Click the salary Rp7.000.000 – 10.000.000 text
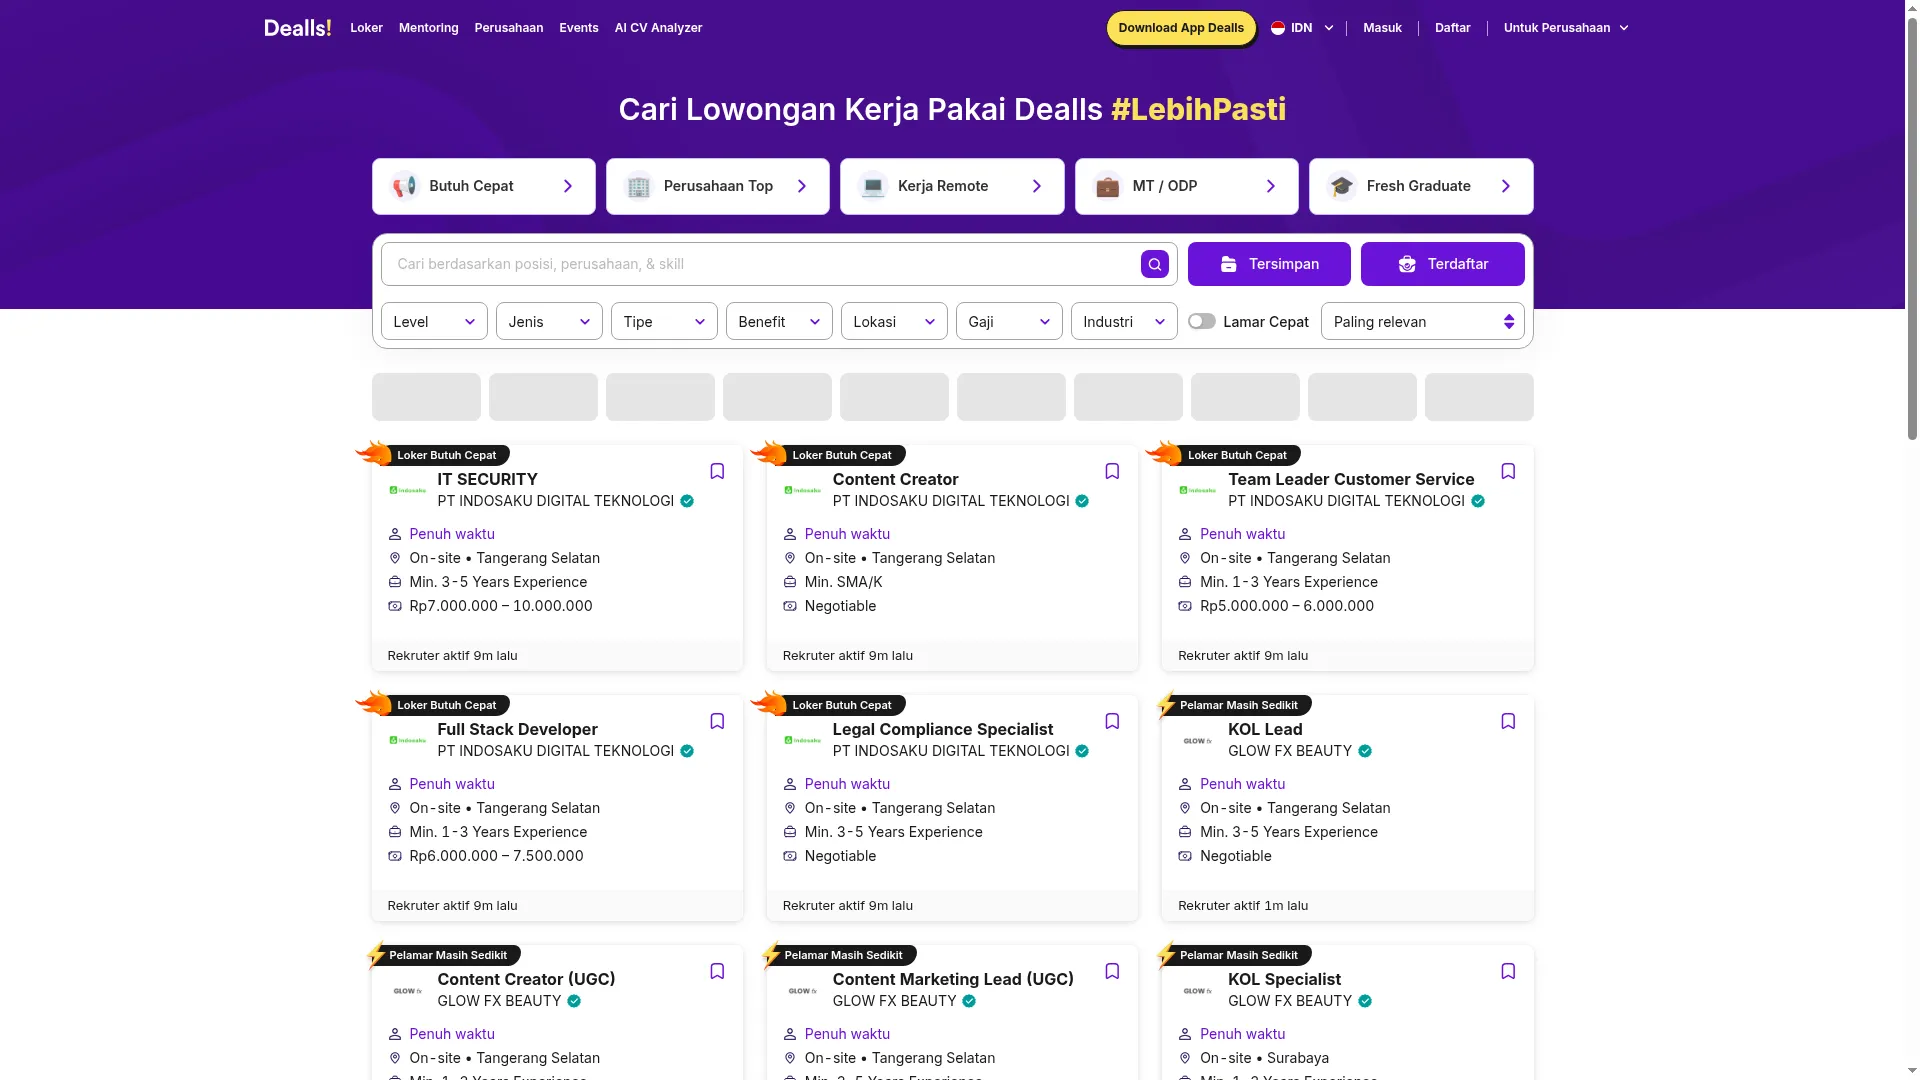1920x1080 pixels. click(501, 606)
